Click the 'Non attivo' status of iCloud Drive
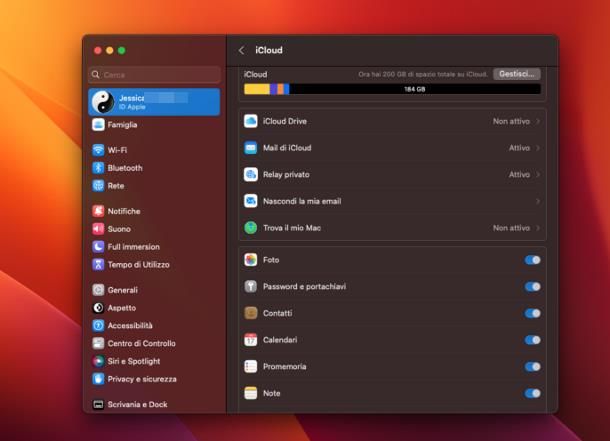The image size is (610, 441). (511, 121)
